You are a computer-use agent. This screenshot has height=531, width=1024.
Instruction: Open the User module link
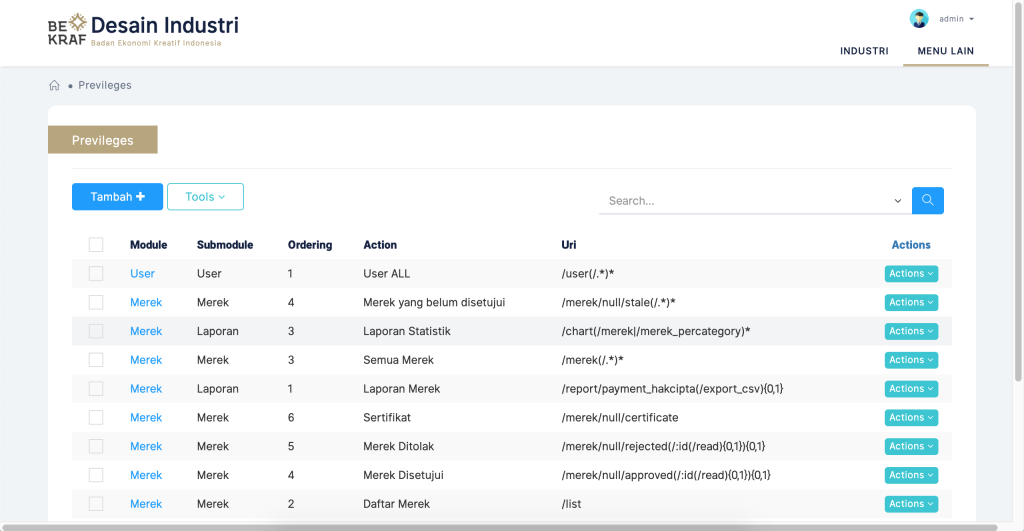pos(142,274)
